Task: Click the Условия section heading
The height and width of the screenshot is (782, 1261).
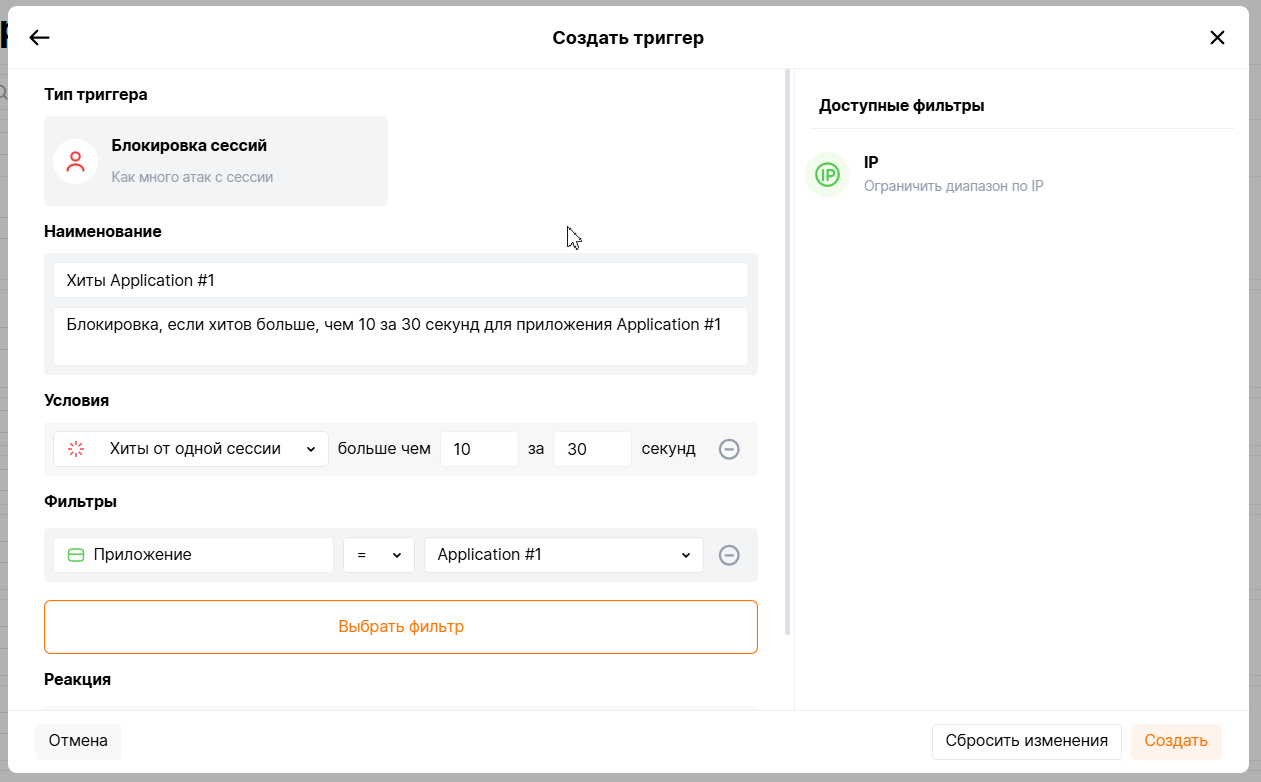Action: pyautogui.click(x=76, y=400)
